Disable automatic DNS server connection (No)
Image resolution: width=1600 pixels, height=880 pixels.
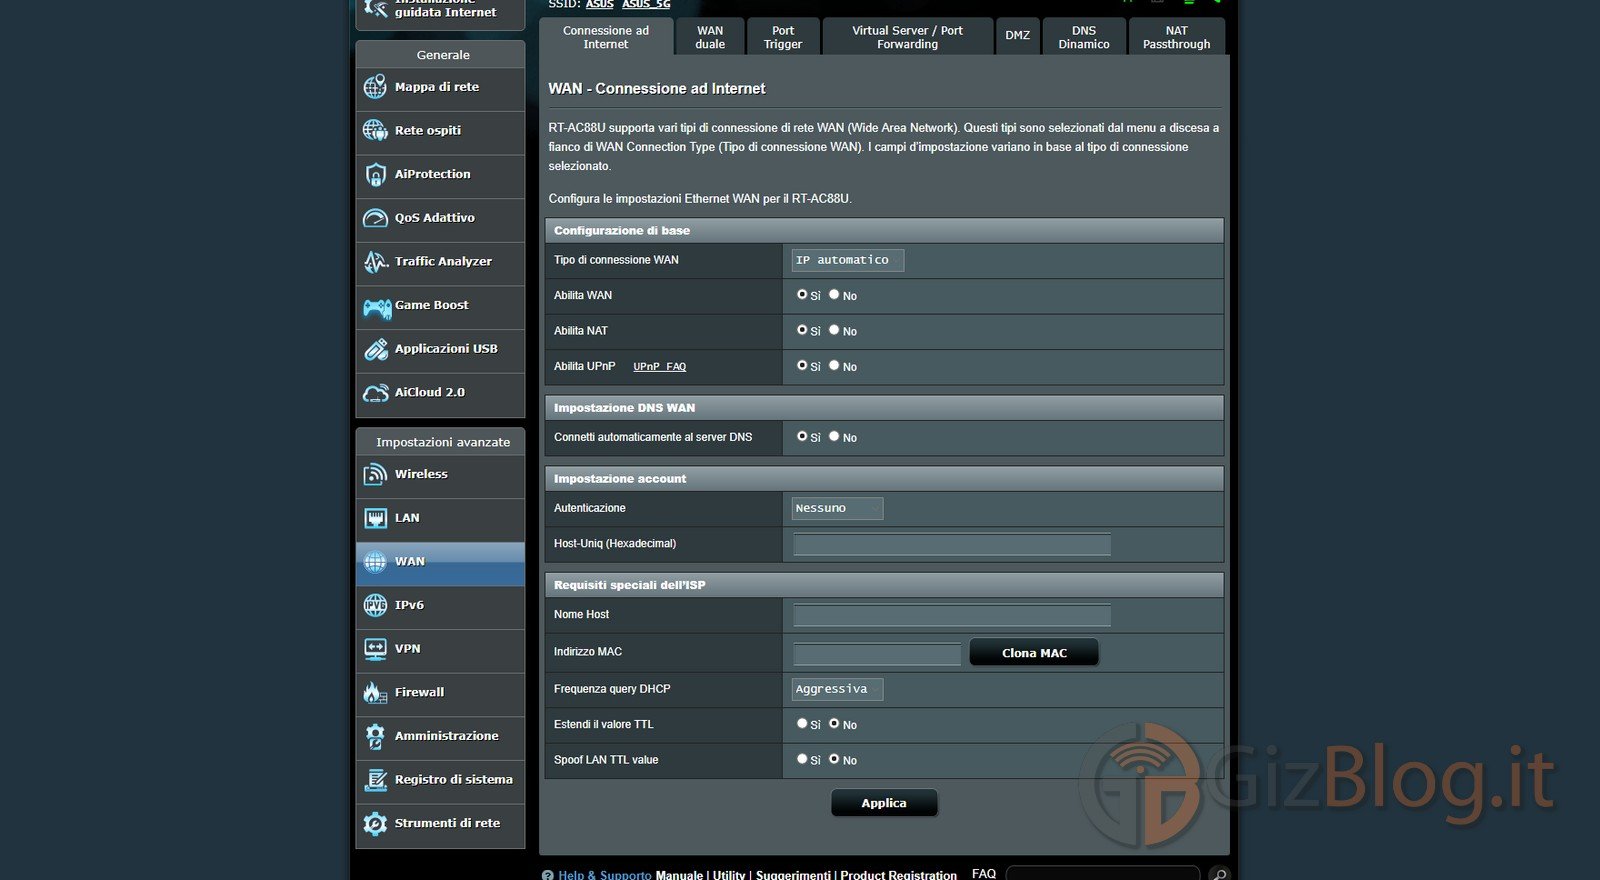(834, 437)
